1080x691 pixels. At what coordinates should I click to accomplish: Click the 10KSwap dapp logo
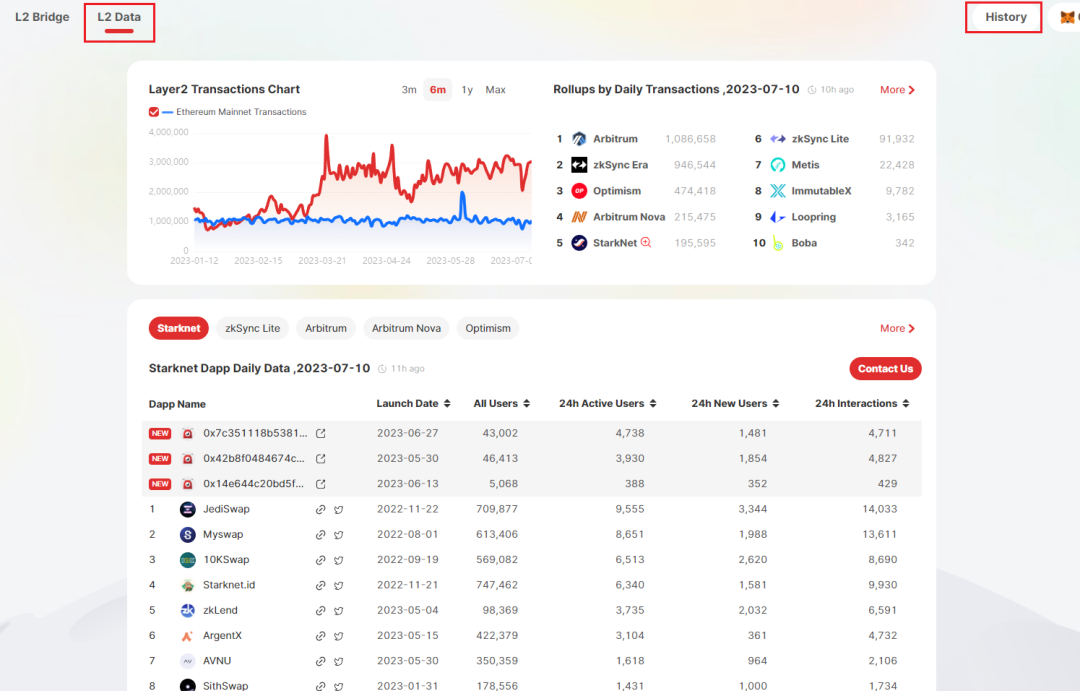(187, 560)
